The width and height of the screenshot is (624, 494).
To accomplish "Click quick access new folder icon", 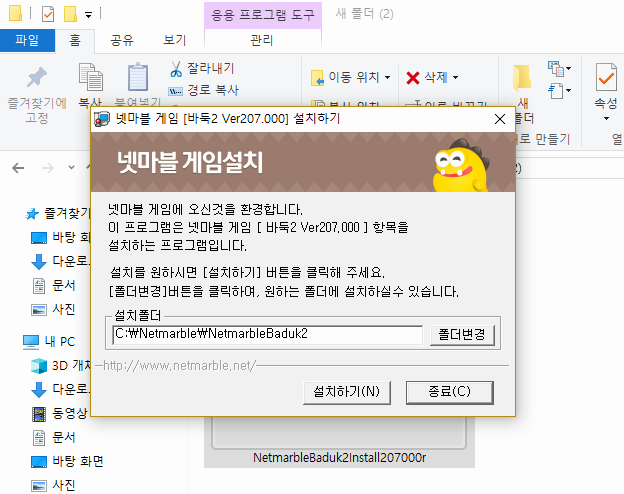I will 70,14.
